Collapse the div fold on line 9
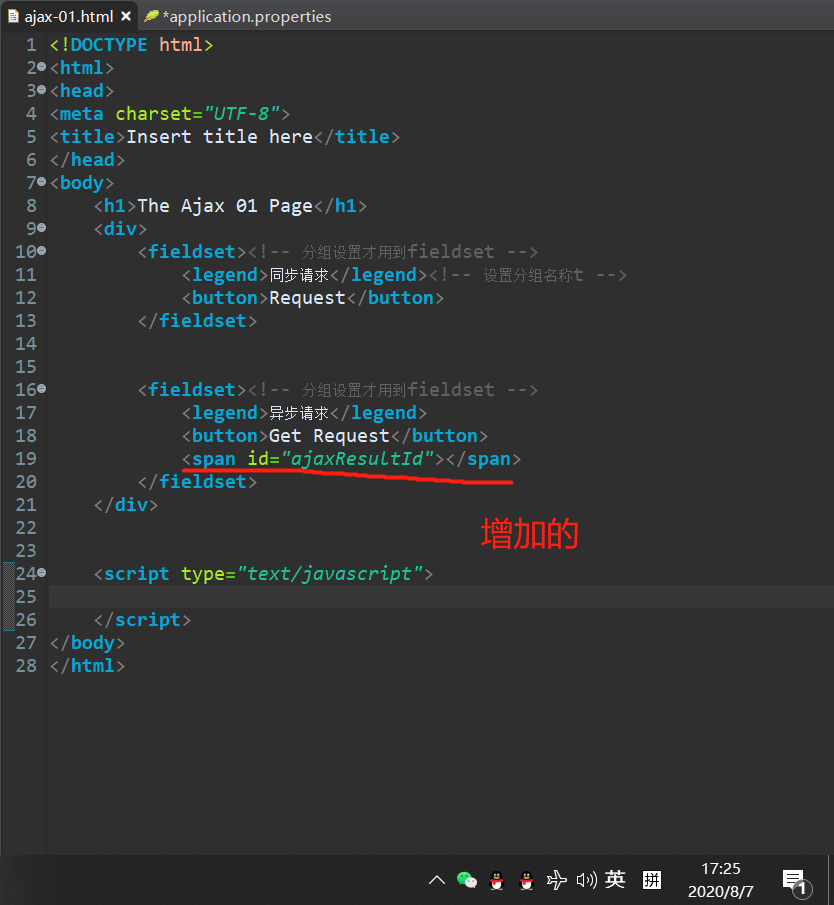The width and height of the screenshot is (834, 905). (x=42, y=228)
